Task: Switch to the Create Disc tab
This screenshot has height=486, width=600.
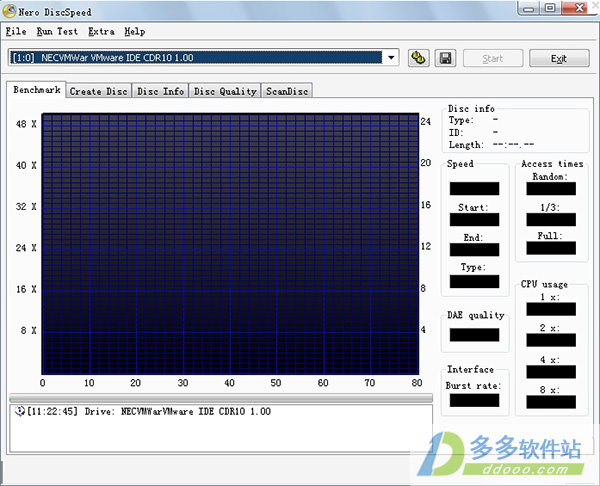Action: point(99,91)
